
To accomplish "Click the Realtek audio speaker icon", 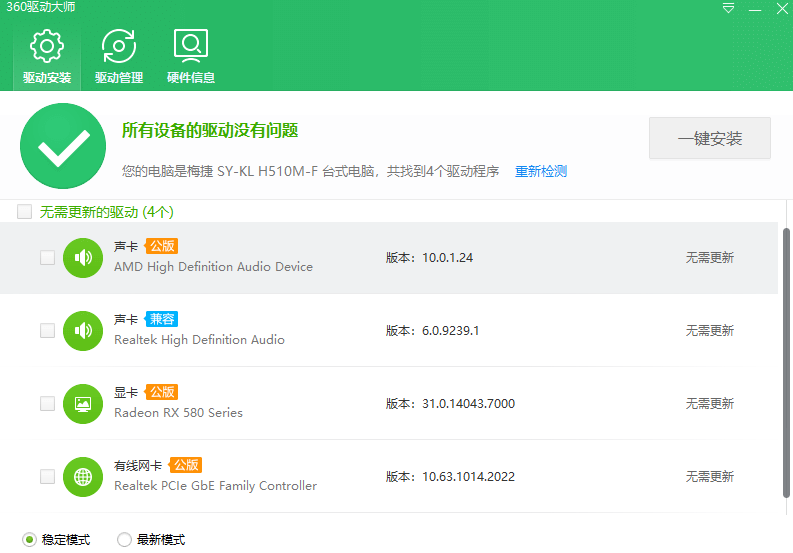I will tap(83, 330).
